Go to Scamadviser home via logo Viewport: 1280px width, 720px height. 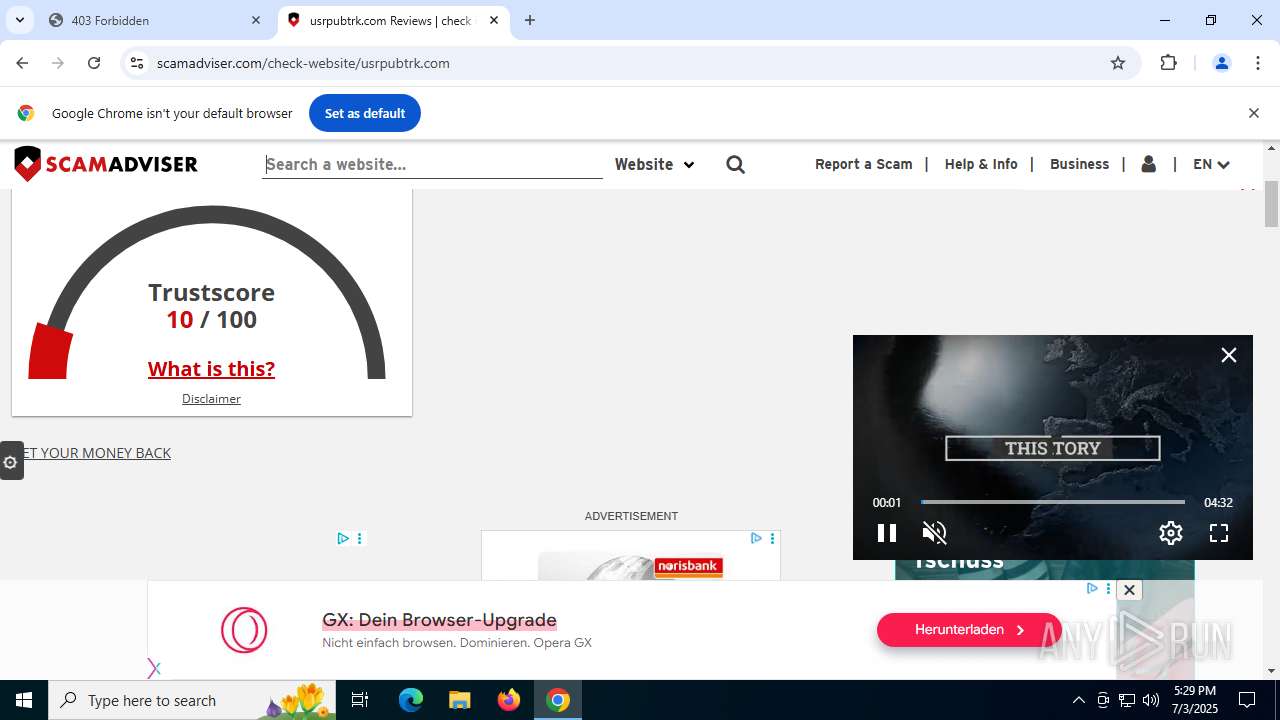[x=106, y=164]
